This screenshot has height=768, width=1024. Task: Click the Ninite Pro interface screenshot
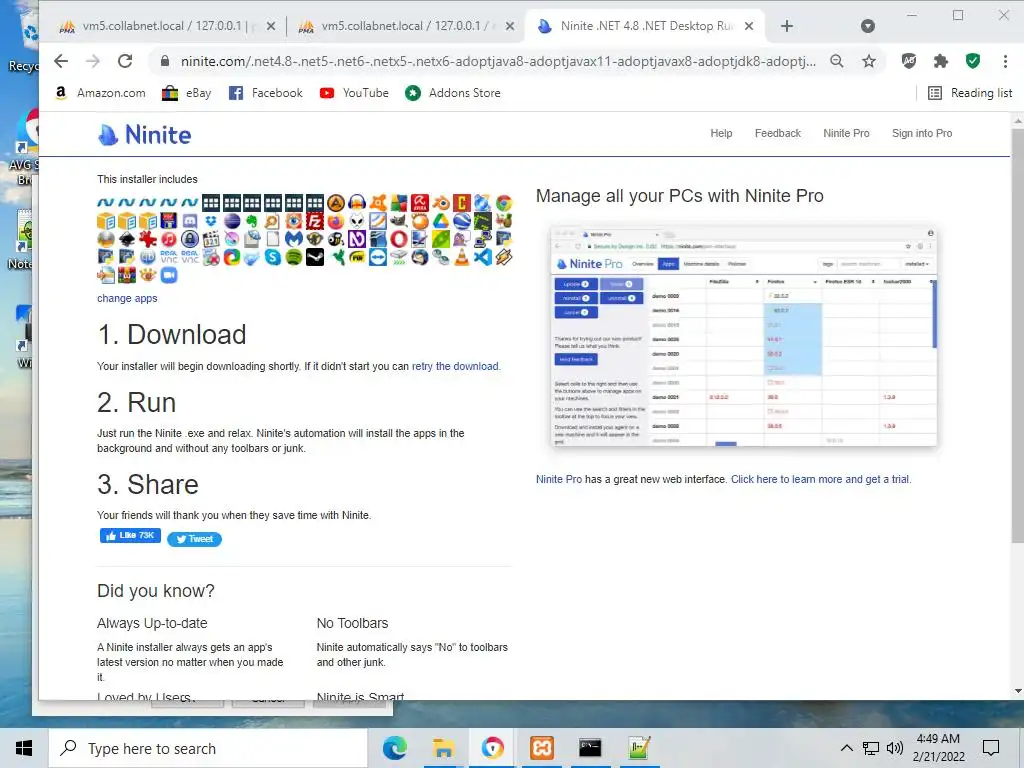coord(744,336)
